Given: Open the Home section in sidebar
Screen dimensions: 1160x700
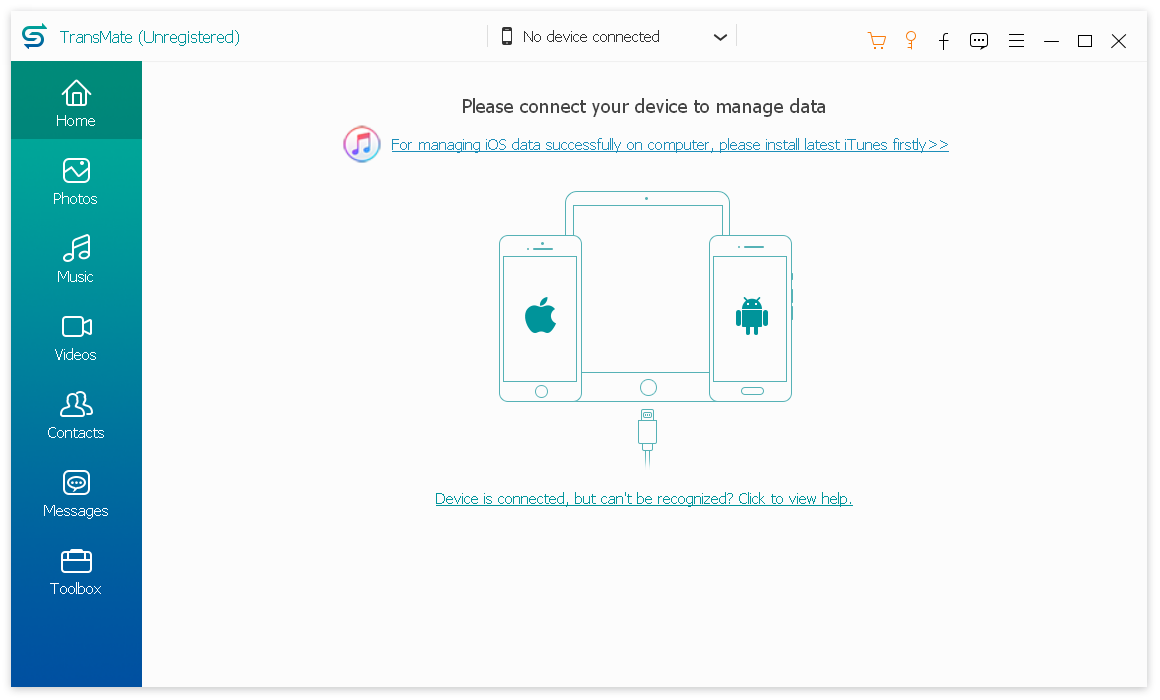Looking at the screenshot, I should (x=76, y=101).
